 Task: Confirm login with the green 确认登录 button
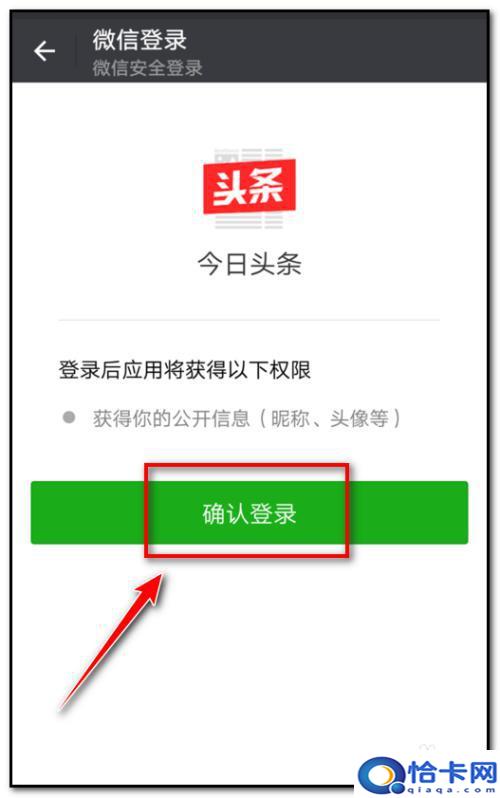click(x=249, y=512)
